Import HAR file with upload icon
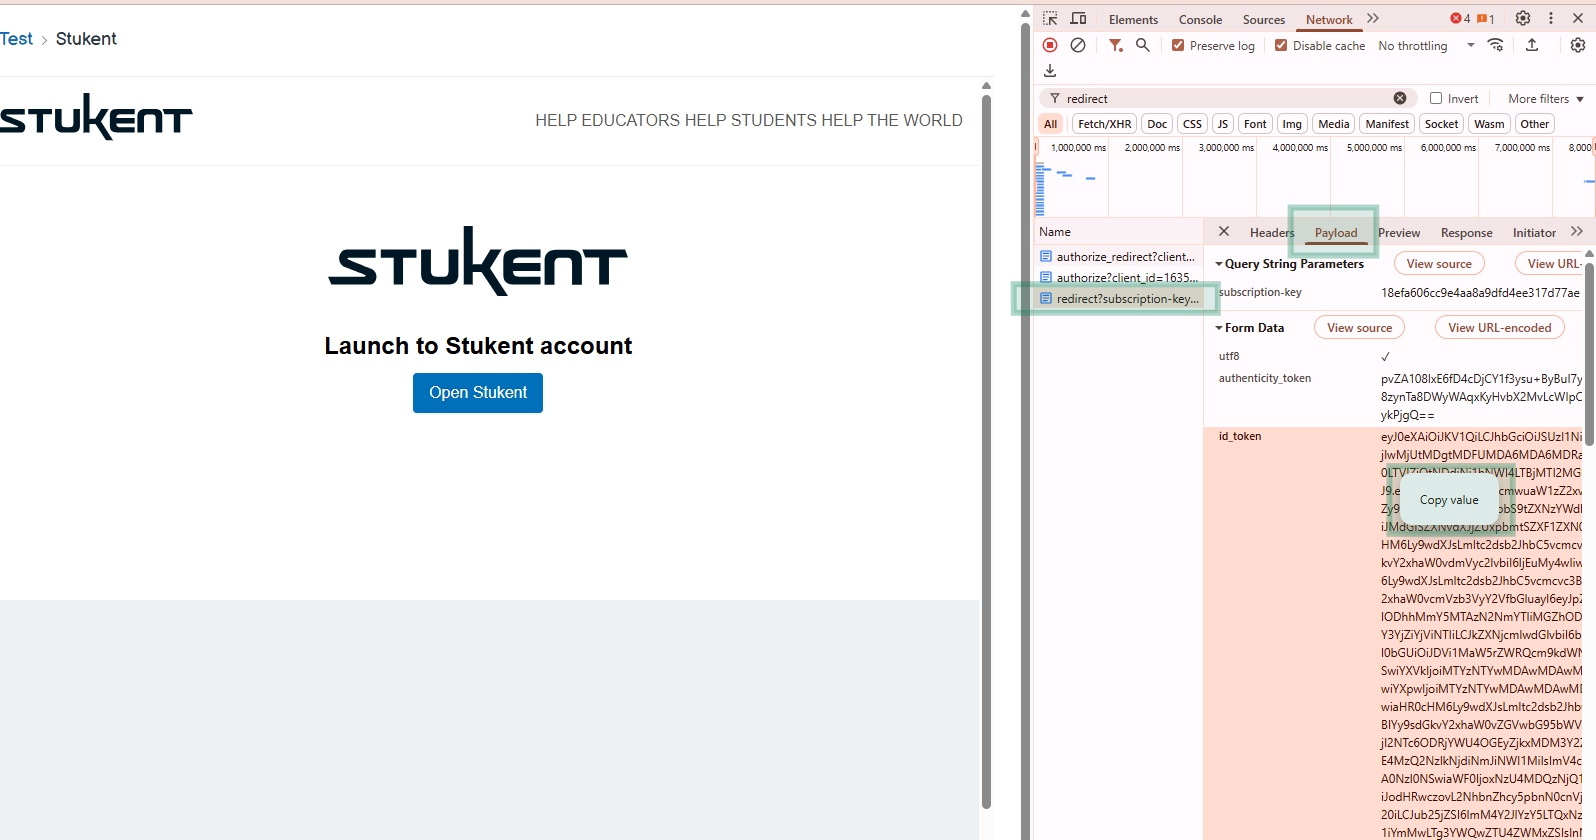This screenshot has width=1596, height=840. (x=1532, y=45)
